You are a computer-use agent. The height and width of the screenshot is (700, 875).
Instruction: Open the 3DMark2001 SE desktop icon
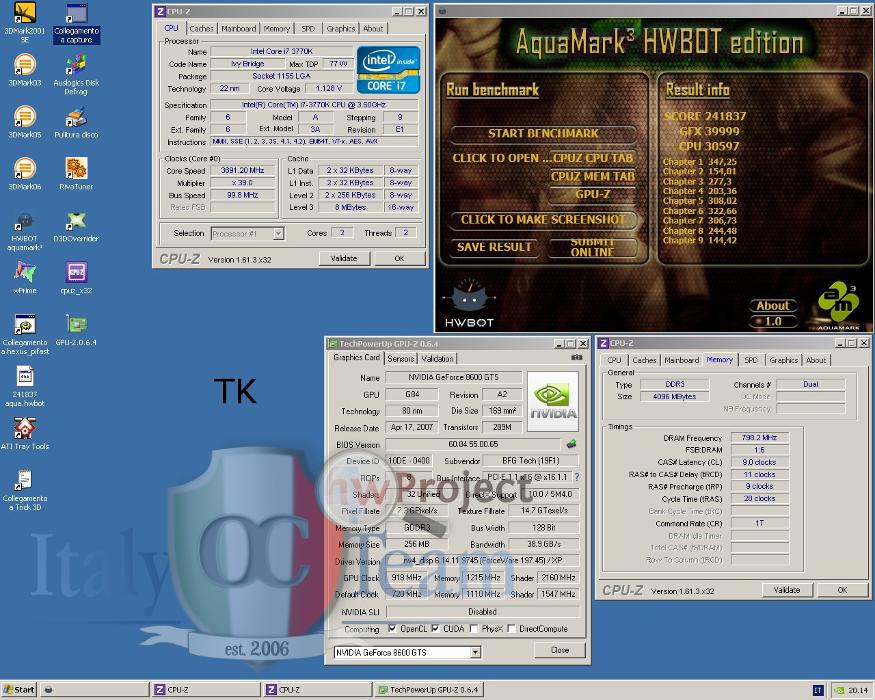click(x=24, y=22)
